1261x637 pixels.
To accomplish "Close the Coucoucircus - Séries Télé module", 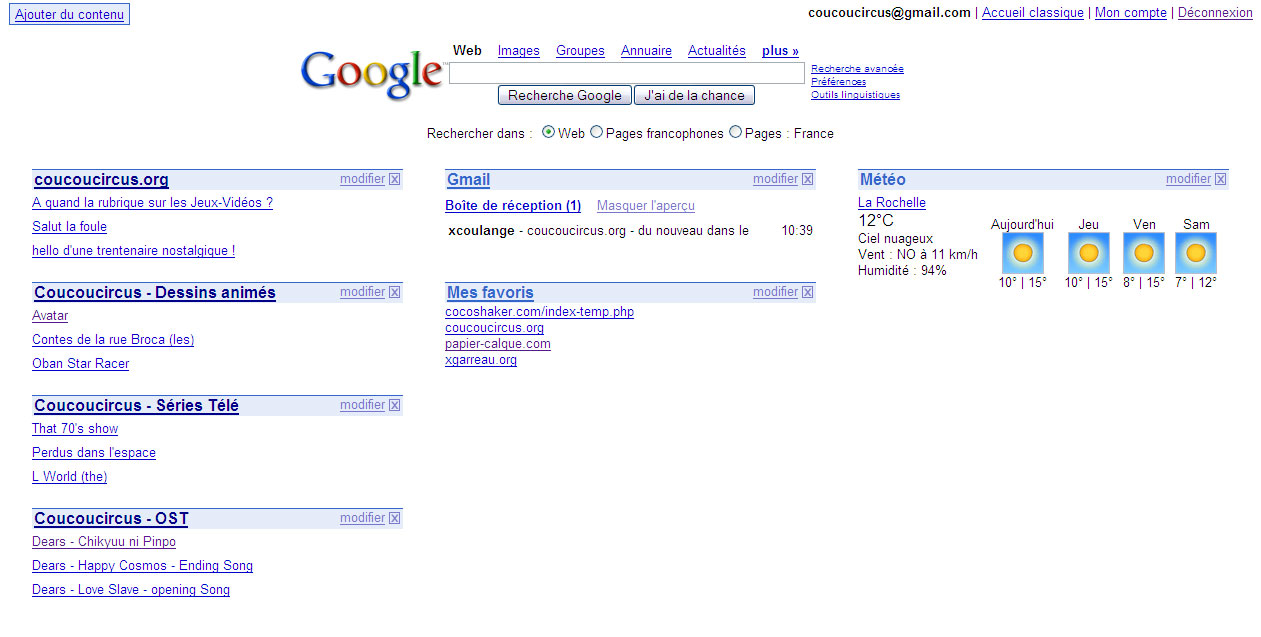I will (394, 406).
